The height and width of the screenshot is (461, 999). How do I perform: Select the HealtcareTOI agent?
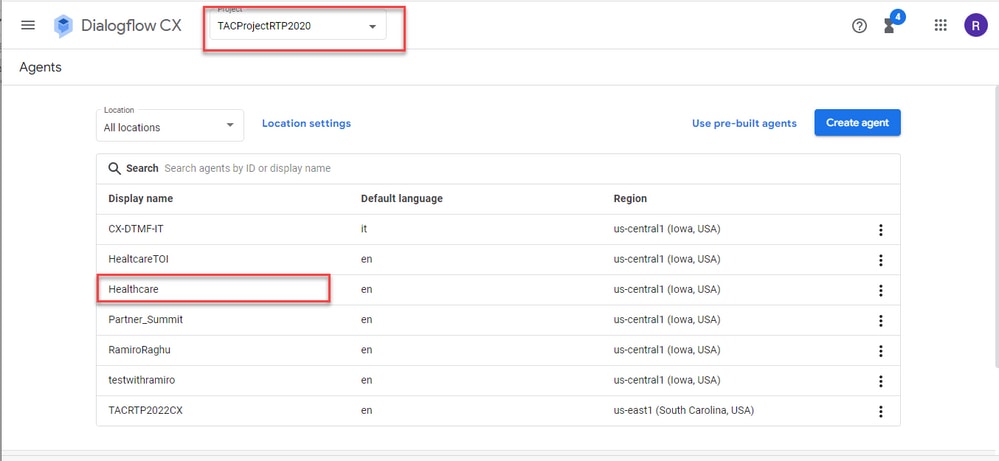click(138, 259)
